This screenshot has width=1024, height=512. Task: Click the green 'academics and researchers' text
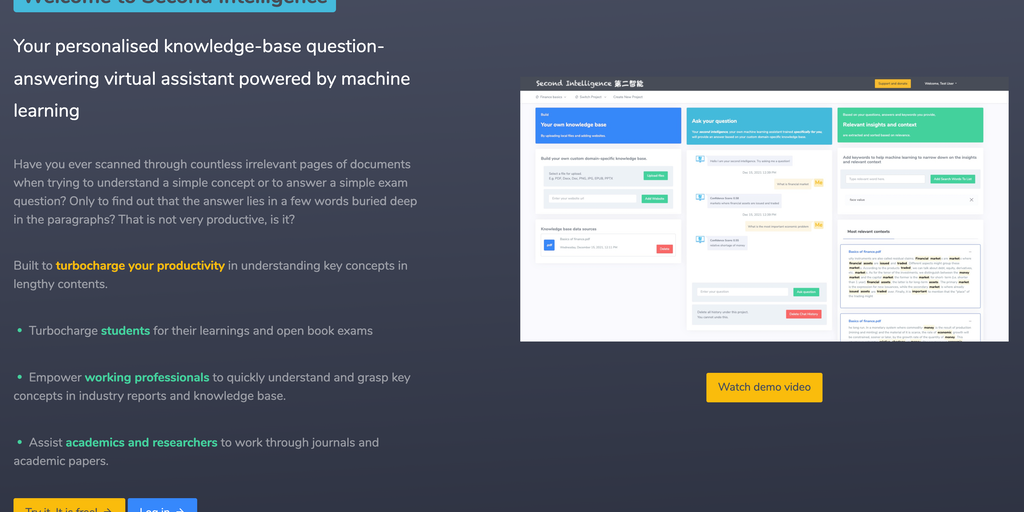(141, 442)
